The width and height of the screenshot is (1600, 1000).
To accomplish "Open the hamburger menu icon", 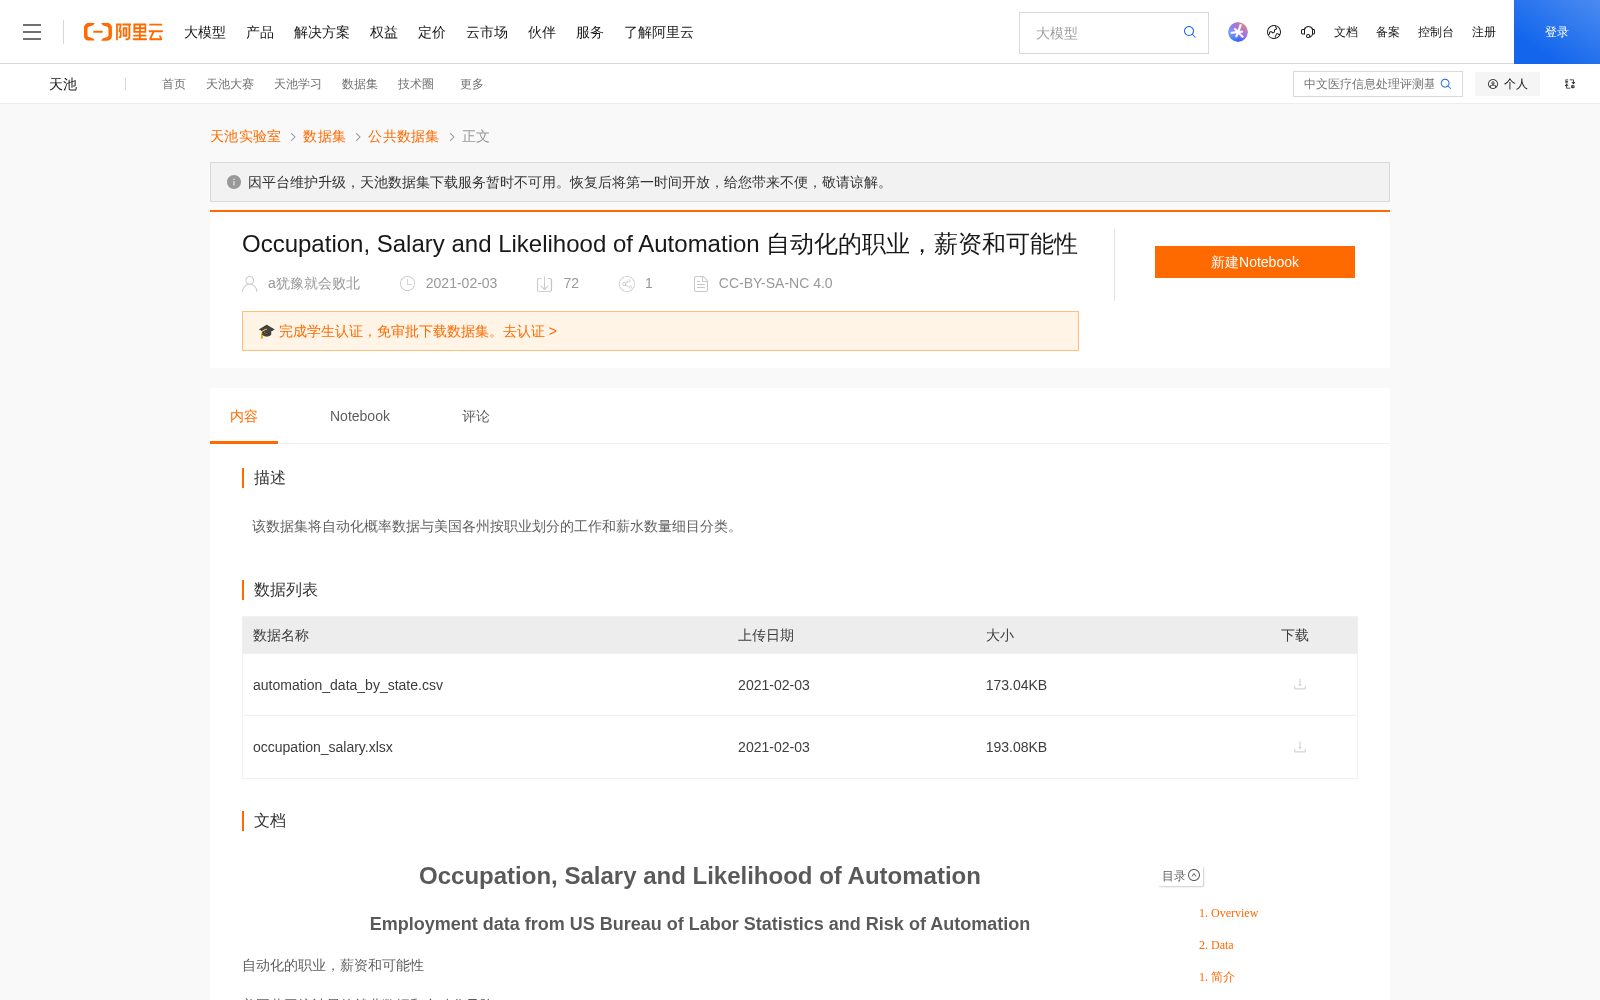I will 32,32.
